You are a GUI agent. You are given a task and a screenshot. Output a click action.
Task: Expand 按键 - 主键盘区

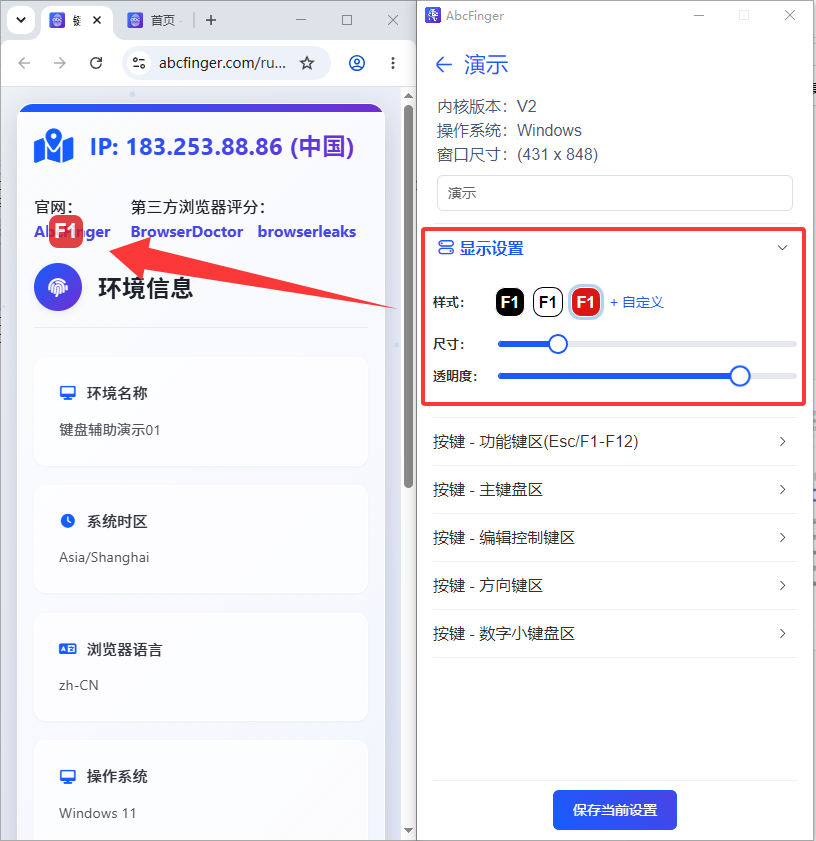(614, 490)
